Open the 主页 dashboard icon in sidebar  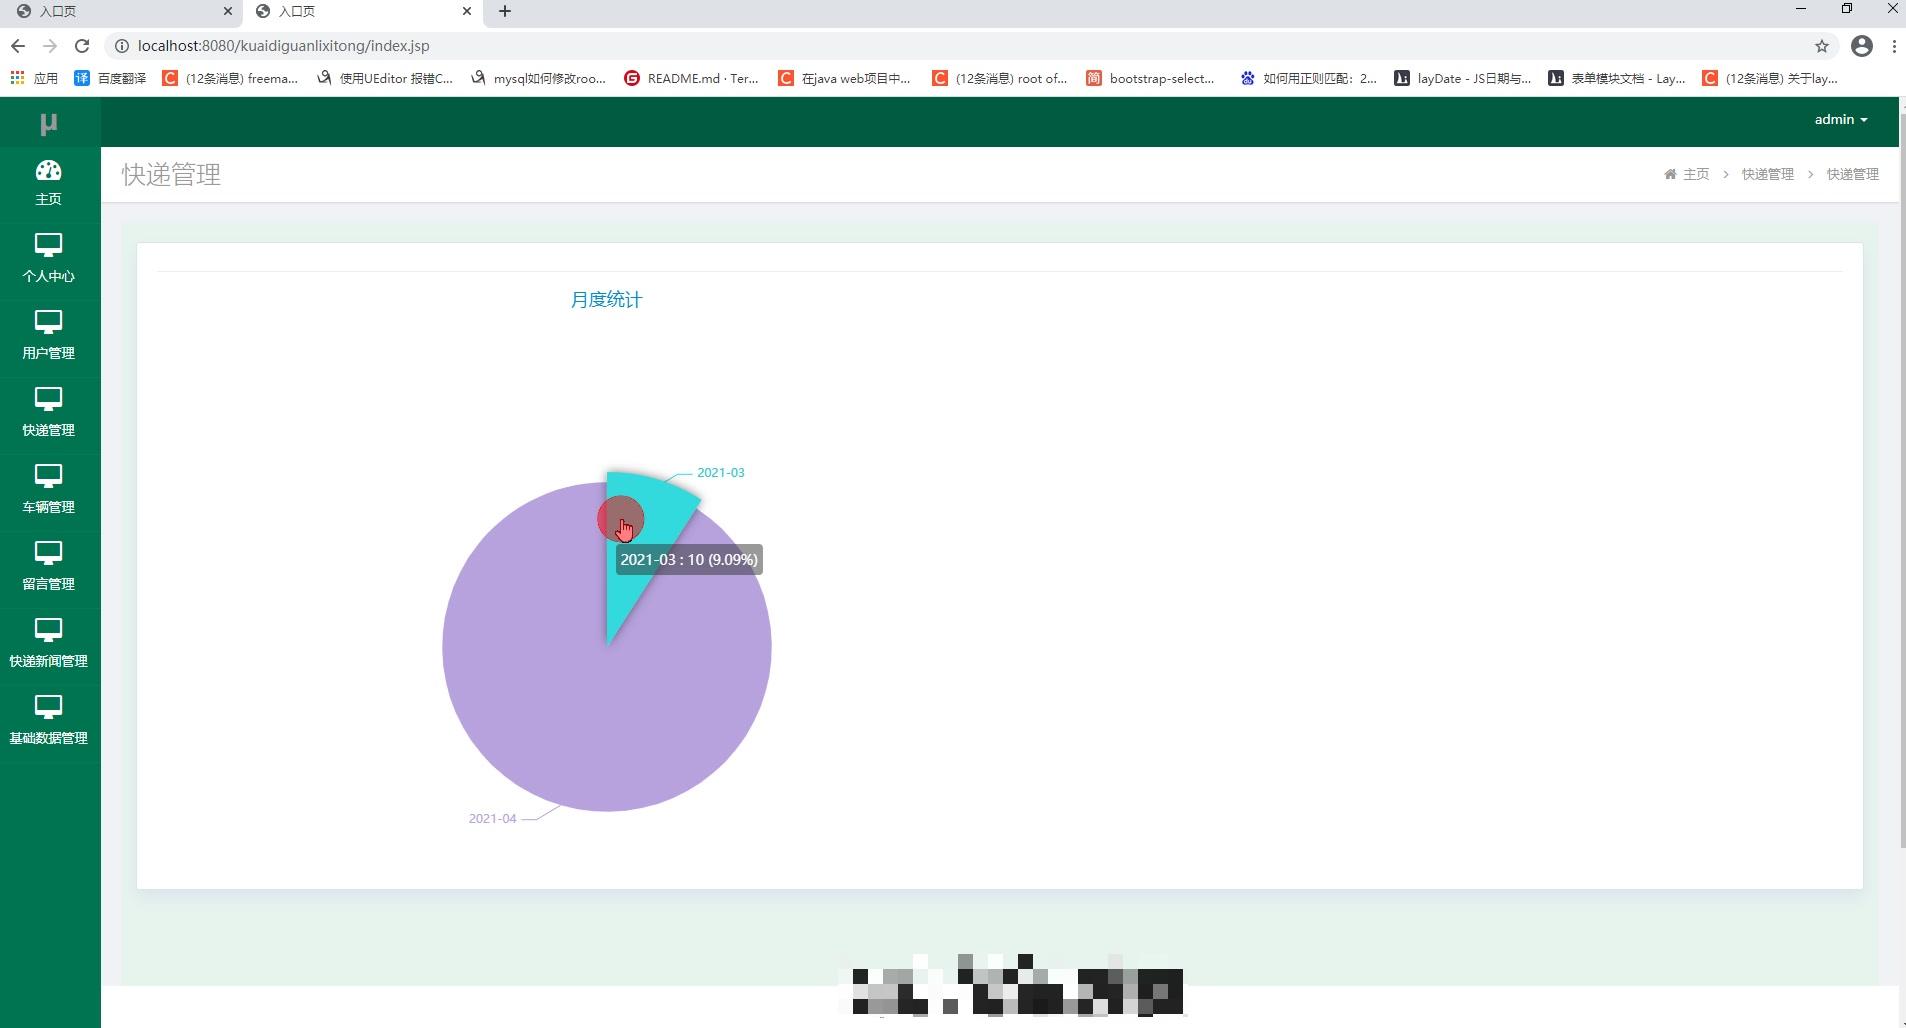click(48, 171)
